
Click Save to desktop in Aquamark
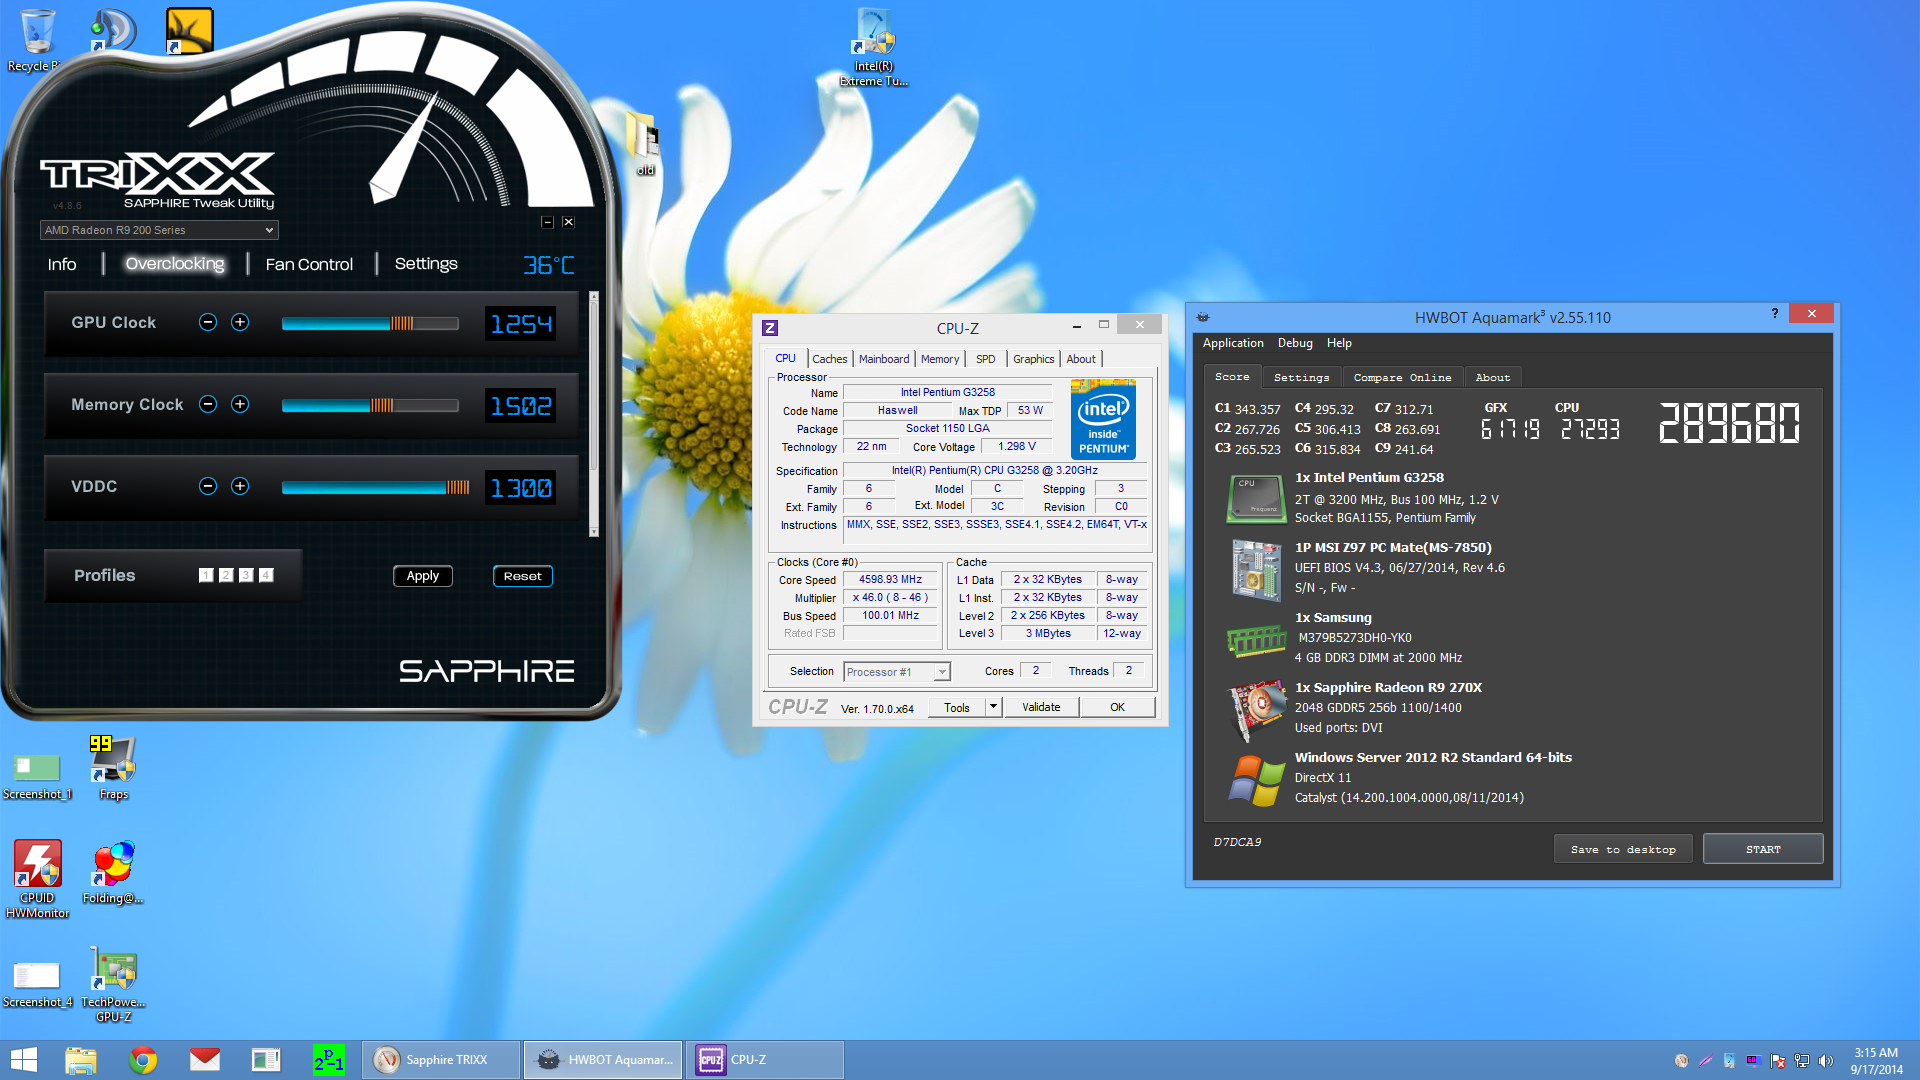(x=1623, y=849)
